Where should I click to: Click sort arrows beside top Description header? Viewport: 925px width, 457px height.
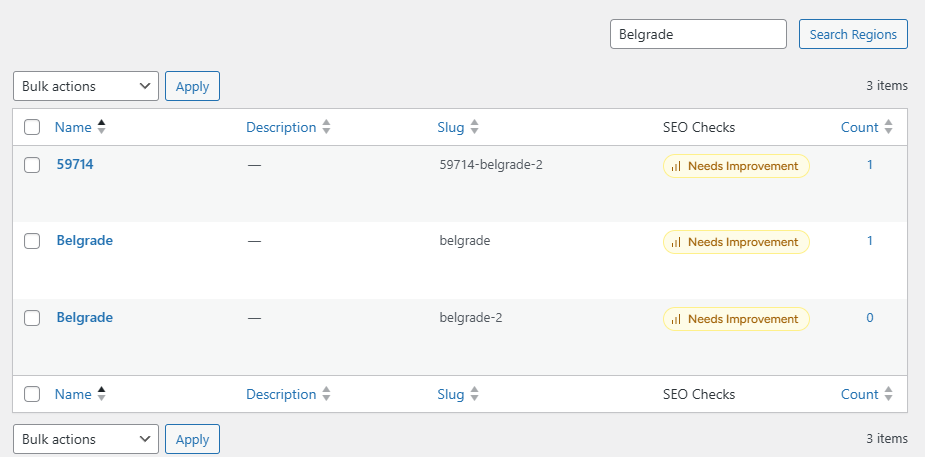click(326, 127)
